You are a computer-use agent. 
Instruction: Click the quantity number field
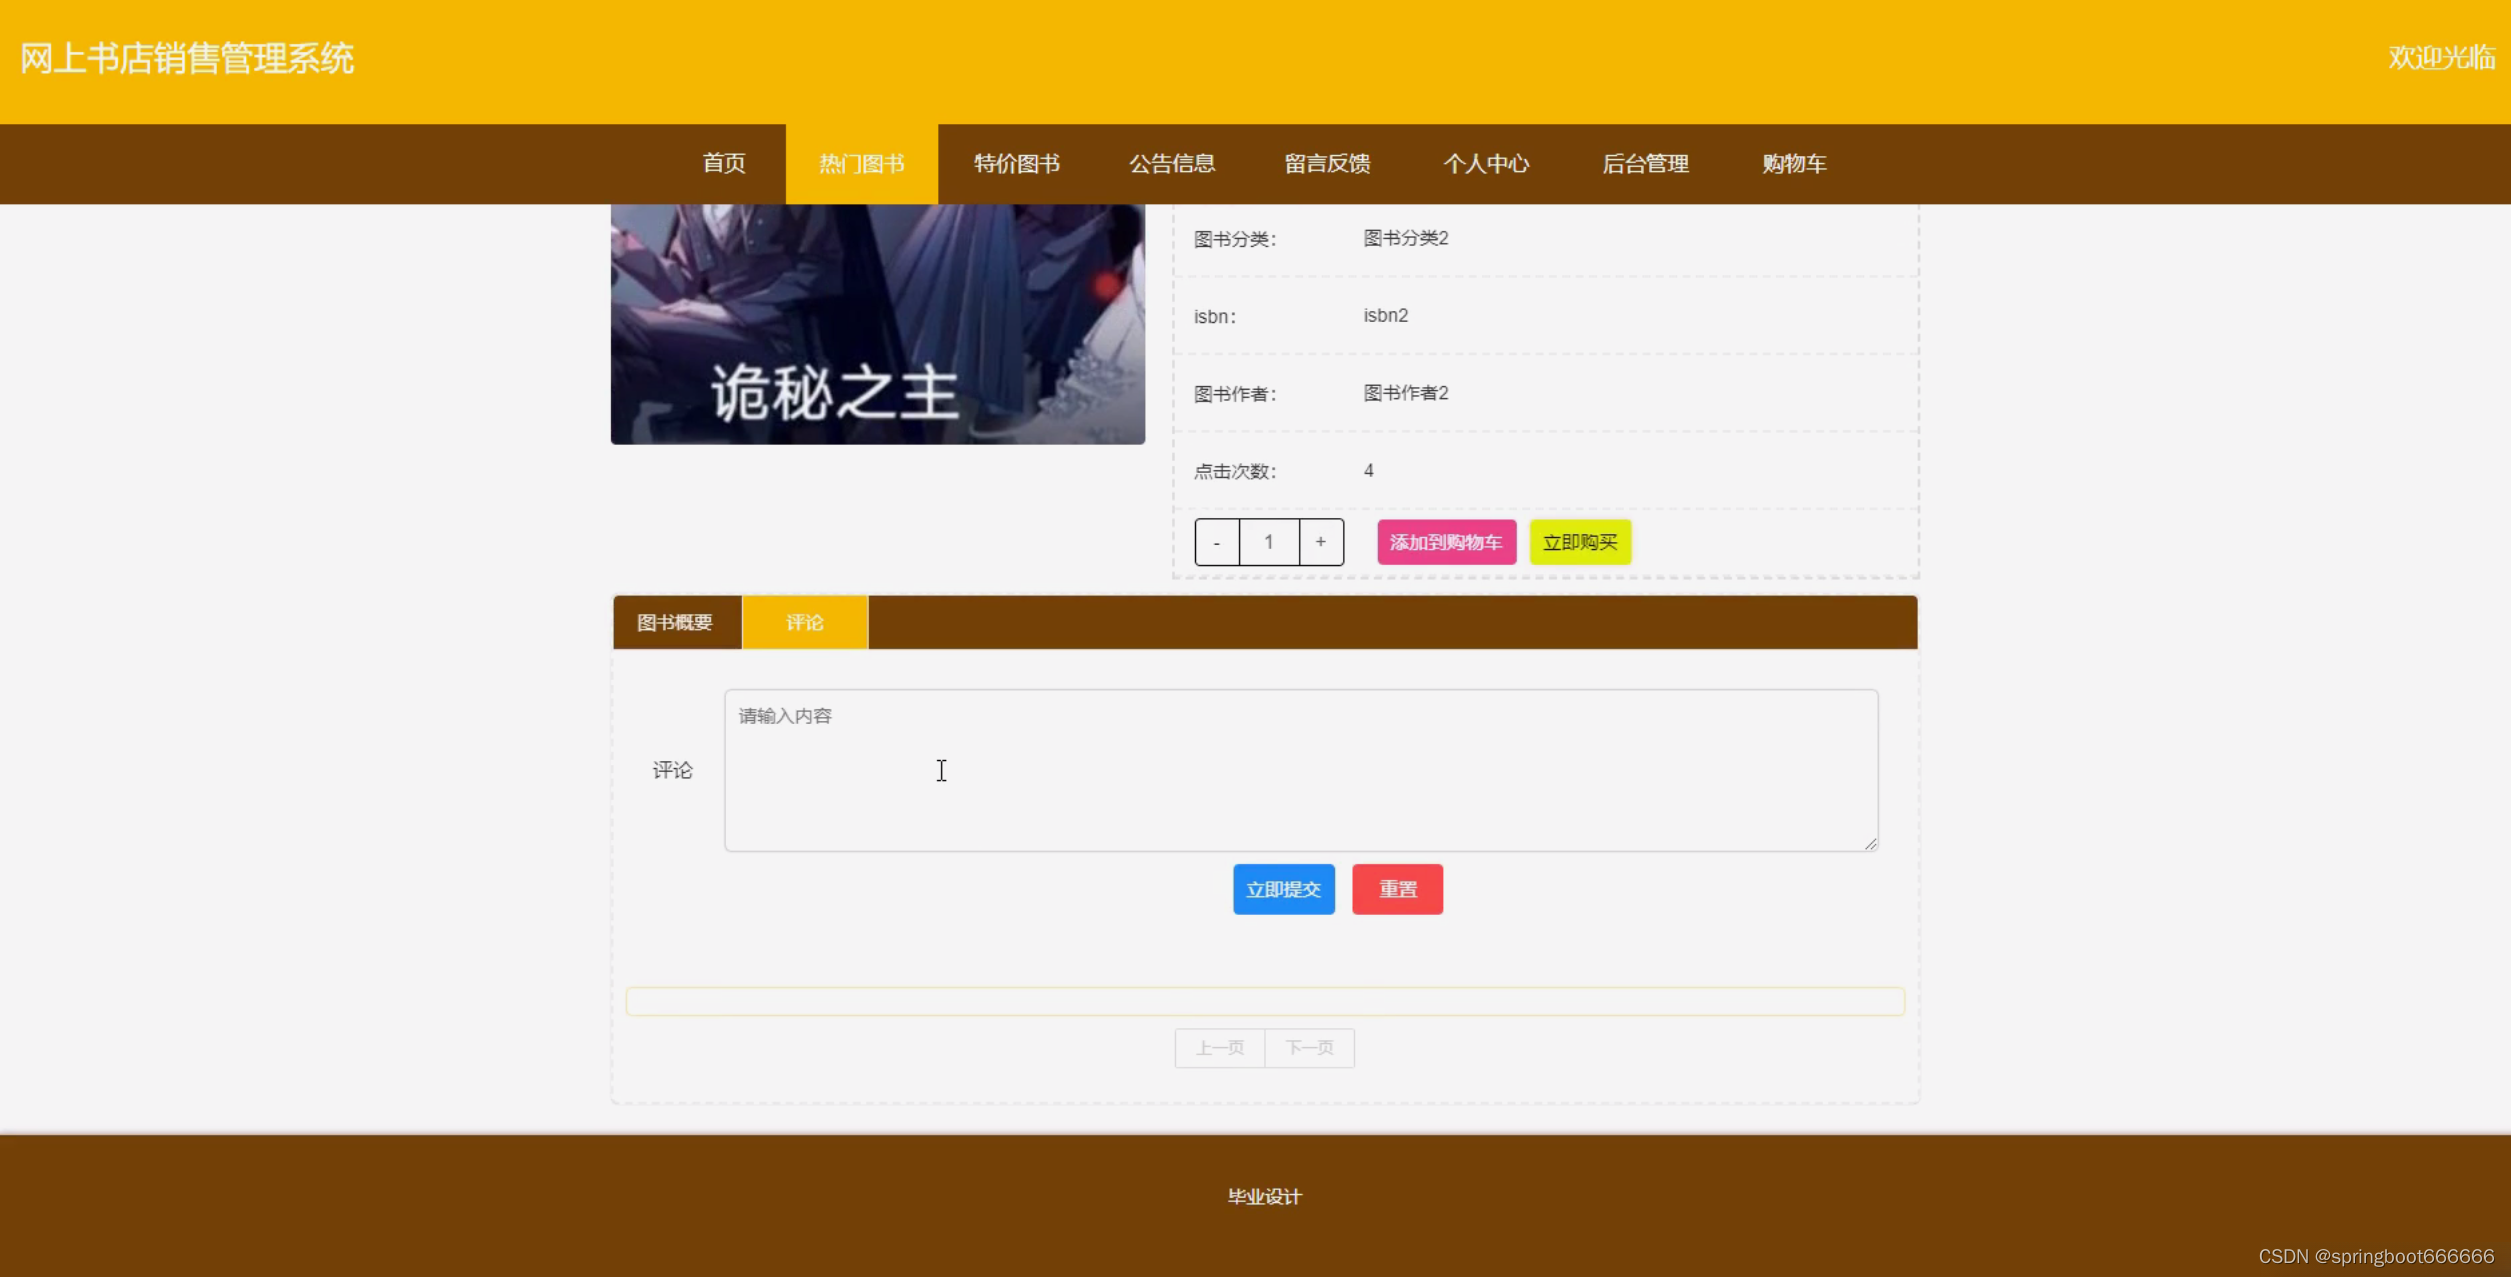[1268, 542]
